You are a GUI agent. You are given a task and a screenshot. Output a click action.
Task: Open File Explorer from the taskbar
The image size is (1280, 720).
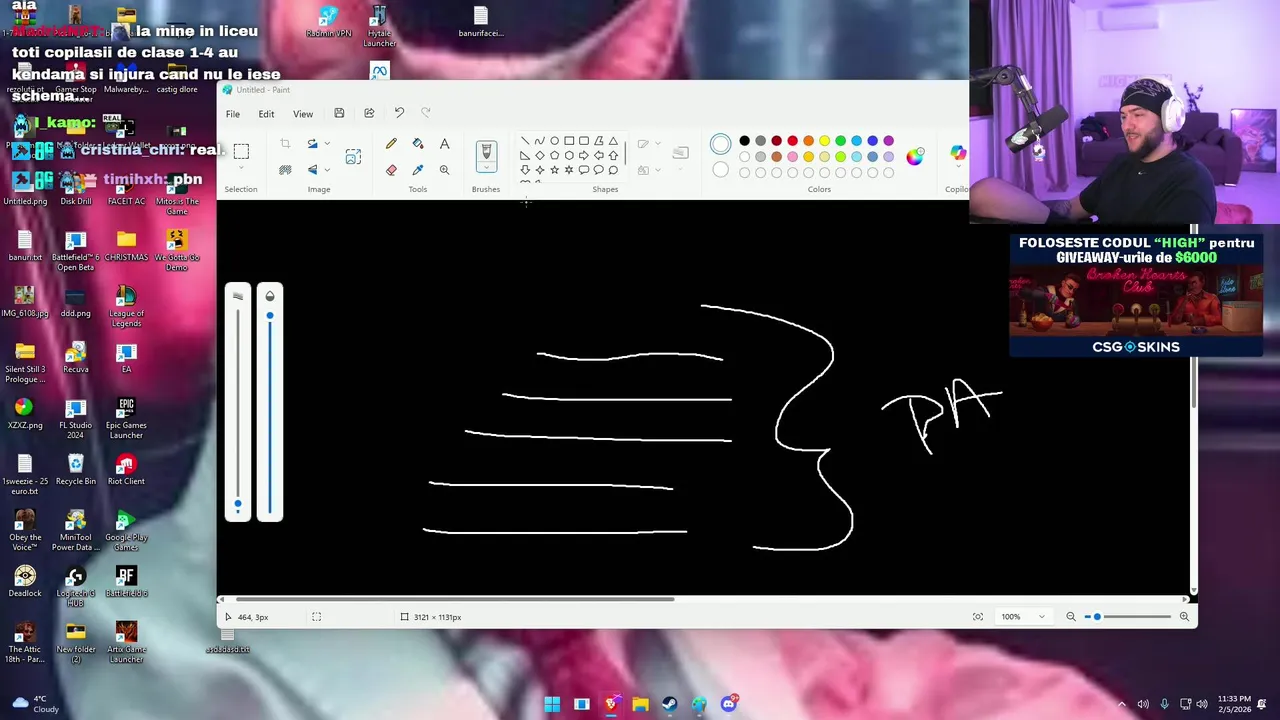640,704
